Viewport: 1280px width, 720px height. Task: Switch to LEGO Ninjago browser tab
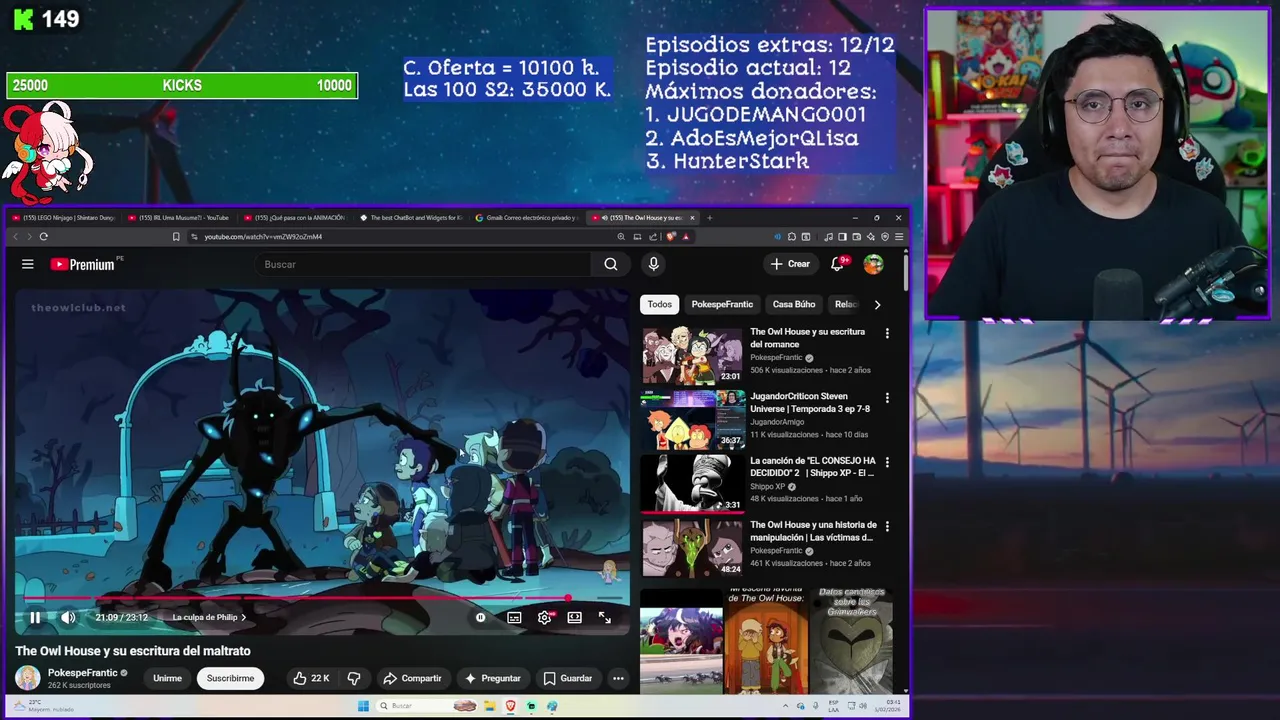(64, 217)
